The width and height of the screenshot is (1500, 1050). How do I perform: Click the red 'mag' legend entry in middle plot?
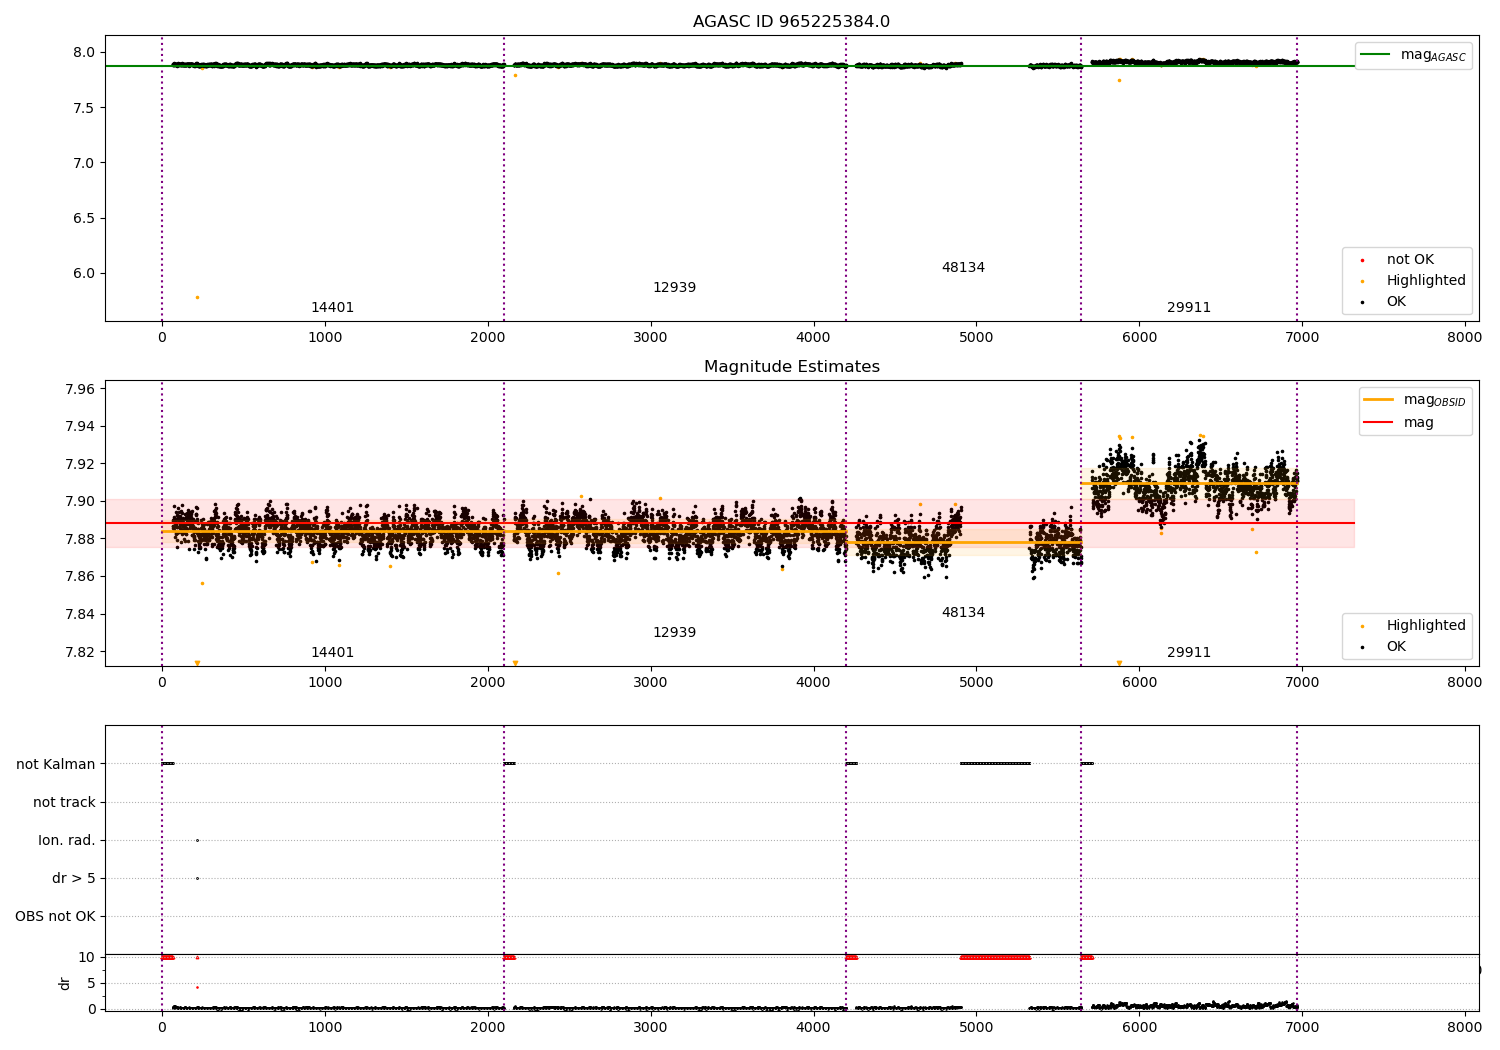click(1400, 423)
